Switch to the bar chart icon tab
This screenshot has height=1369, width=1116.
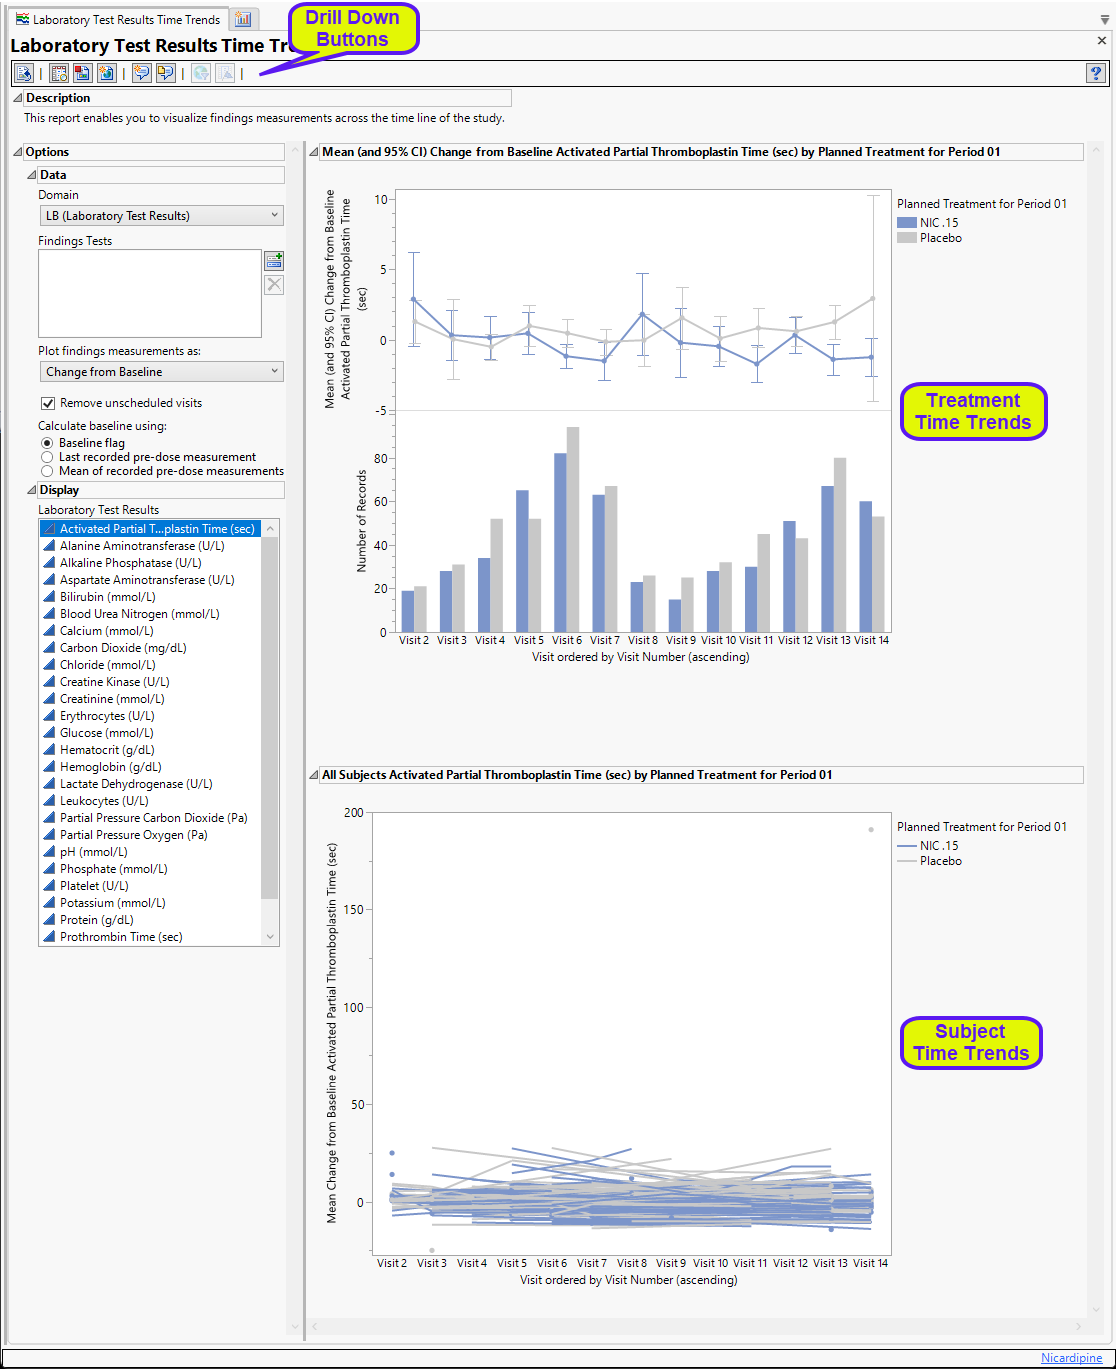click(243, 19)
